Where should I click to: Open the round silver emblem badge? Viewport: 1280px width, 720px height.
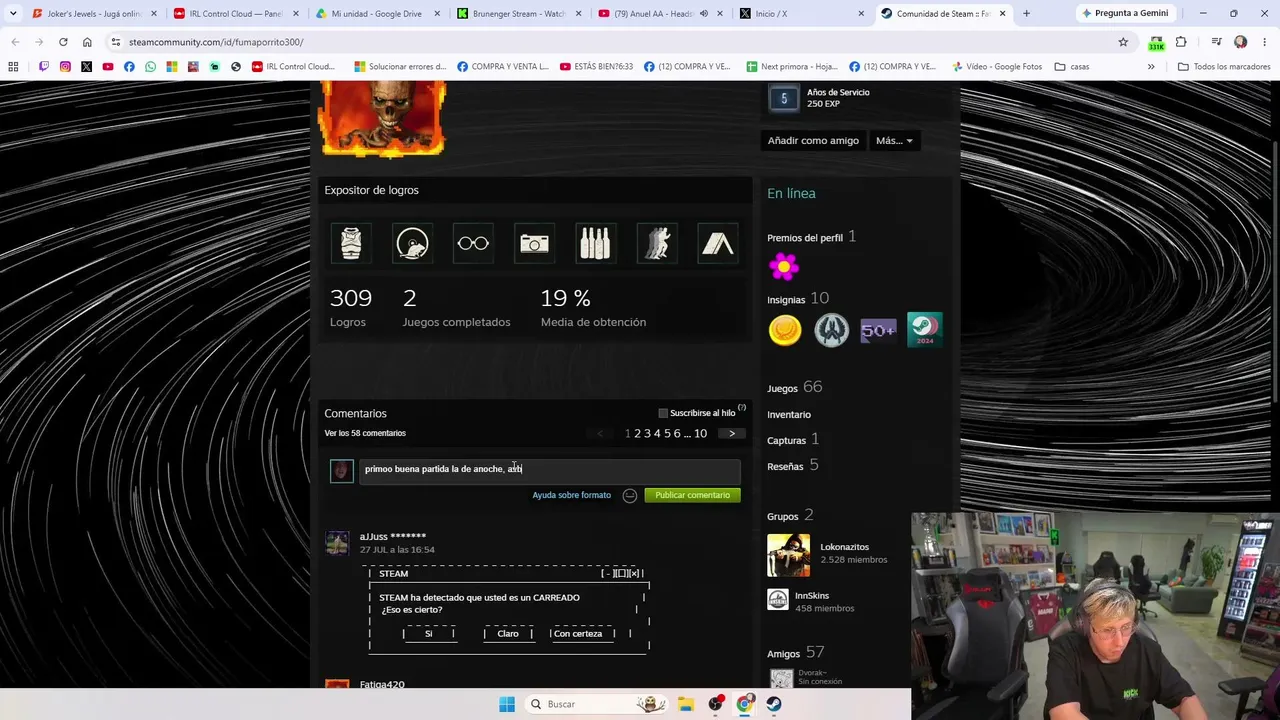point(831,330)
